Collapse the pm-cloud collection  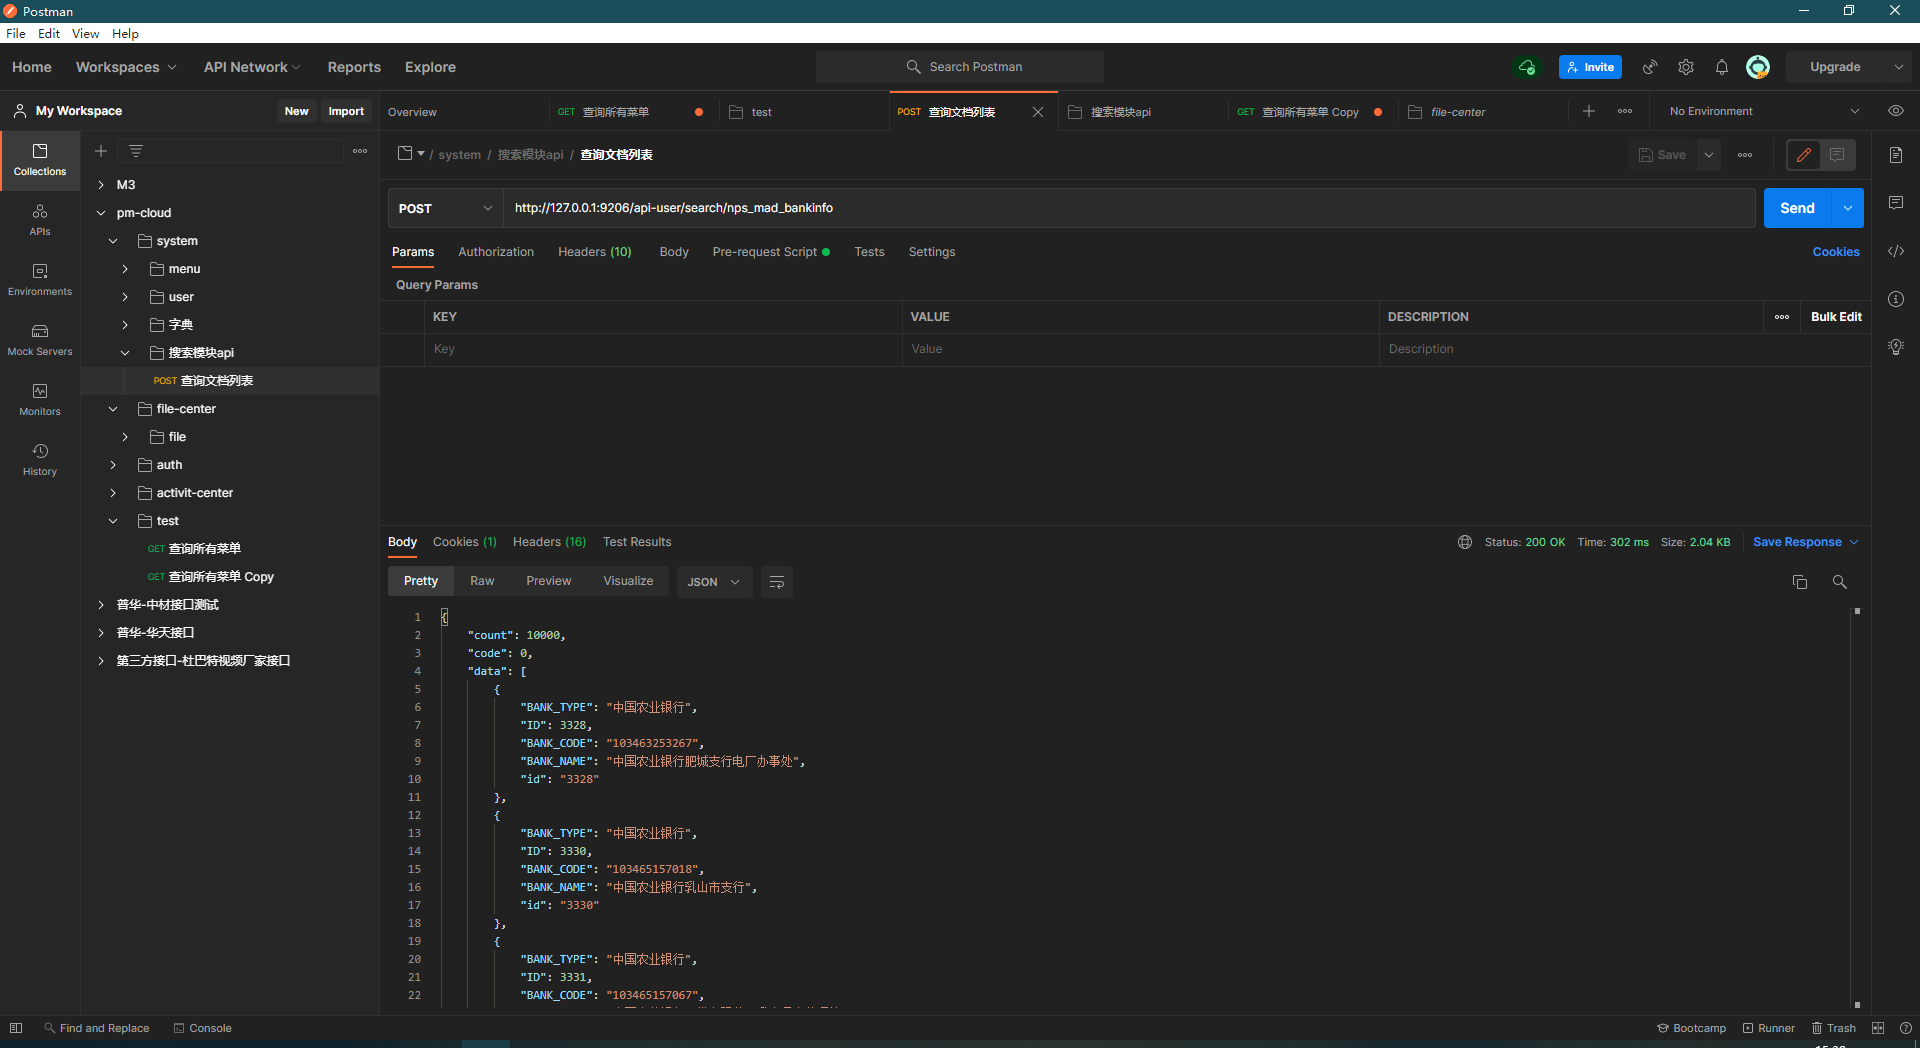pyautogui.click(x=101, y=213)
